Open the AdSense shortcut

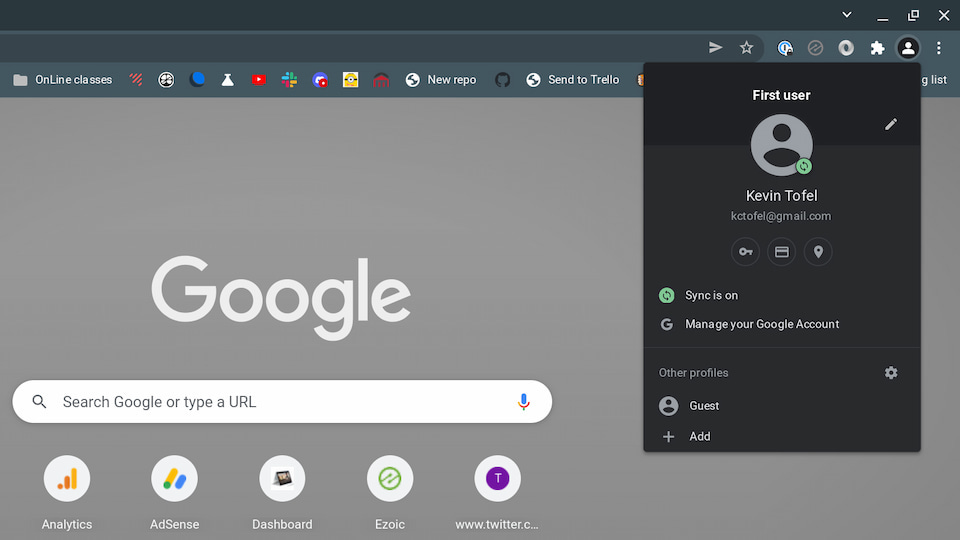pyautogui.click(x=174, y=493)
